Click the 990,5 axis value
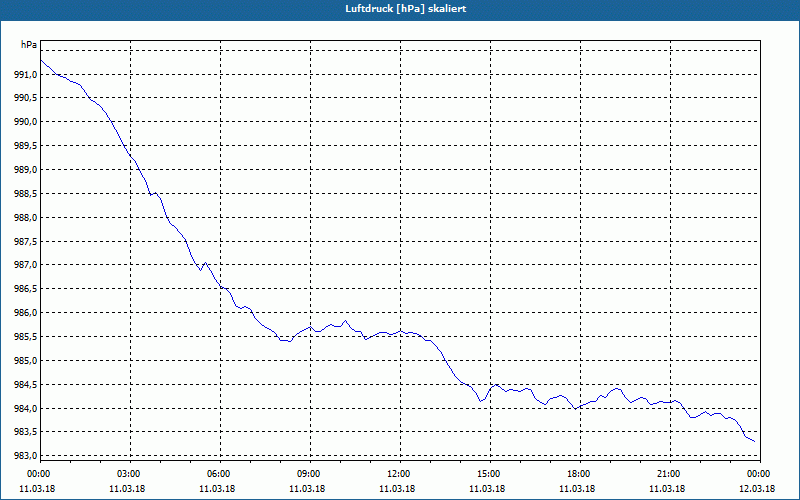Image resolution: width=800 pixels, height=500 pixels. [x=26, y=97]
